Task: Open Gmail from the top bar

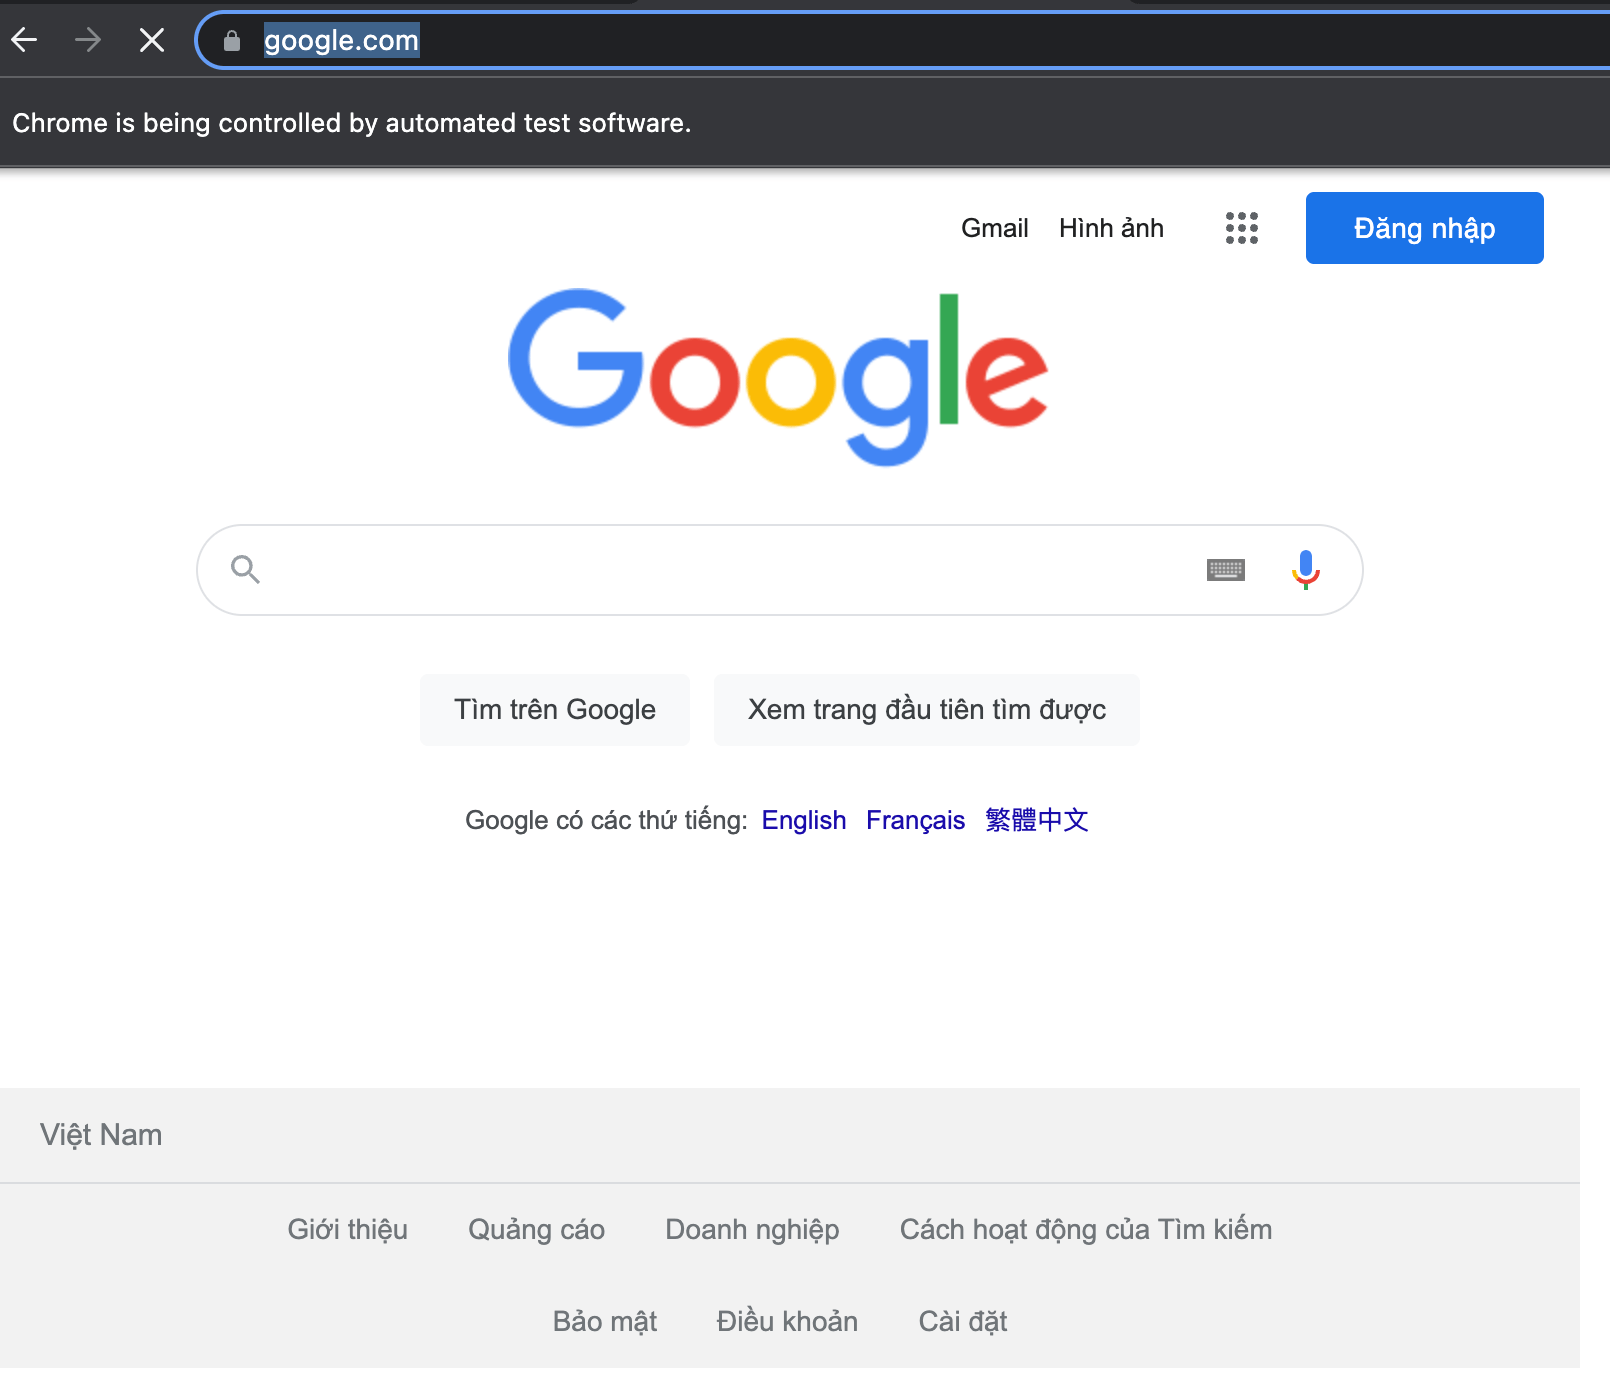Action: click(x=994, y=228)
